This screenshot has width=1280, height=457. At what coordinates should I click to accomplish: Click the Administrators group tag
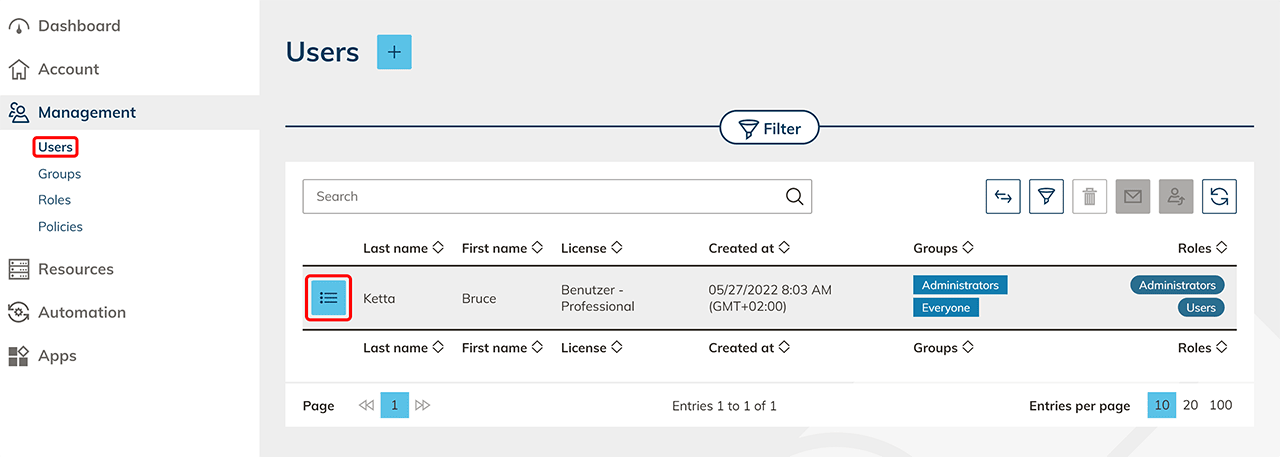[959, 285]
